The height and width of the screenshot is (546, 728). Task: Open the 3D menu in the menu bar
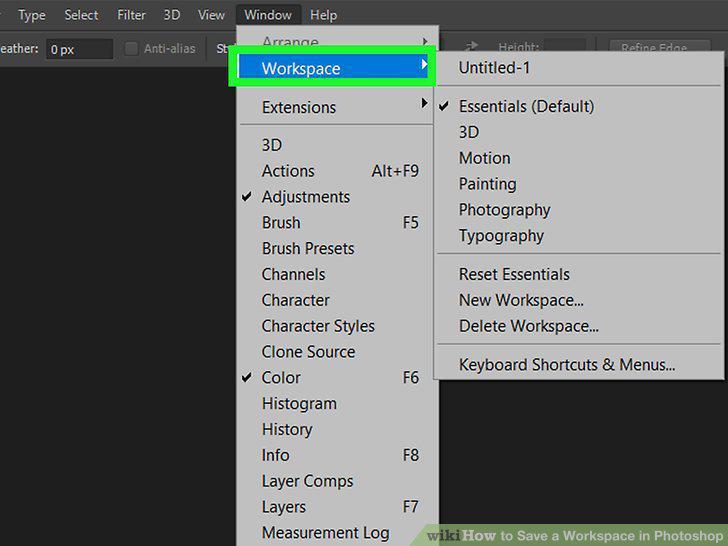[x=172, y=15]
